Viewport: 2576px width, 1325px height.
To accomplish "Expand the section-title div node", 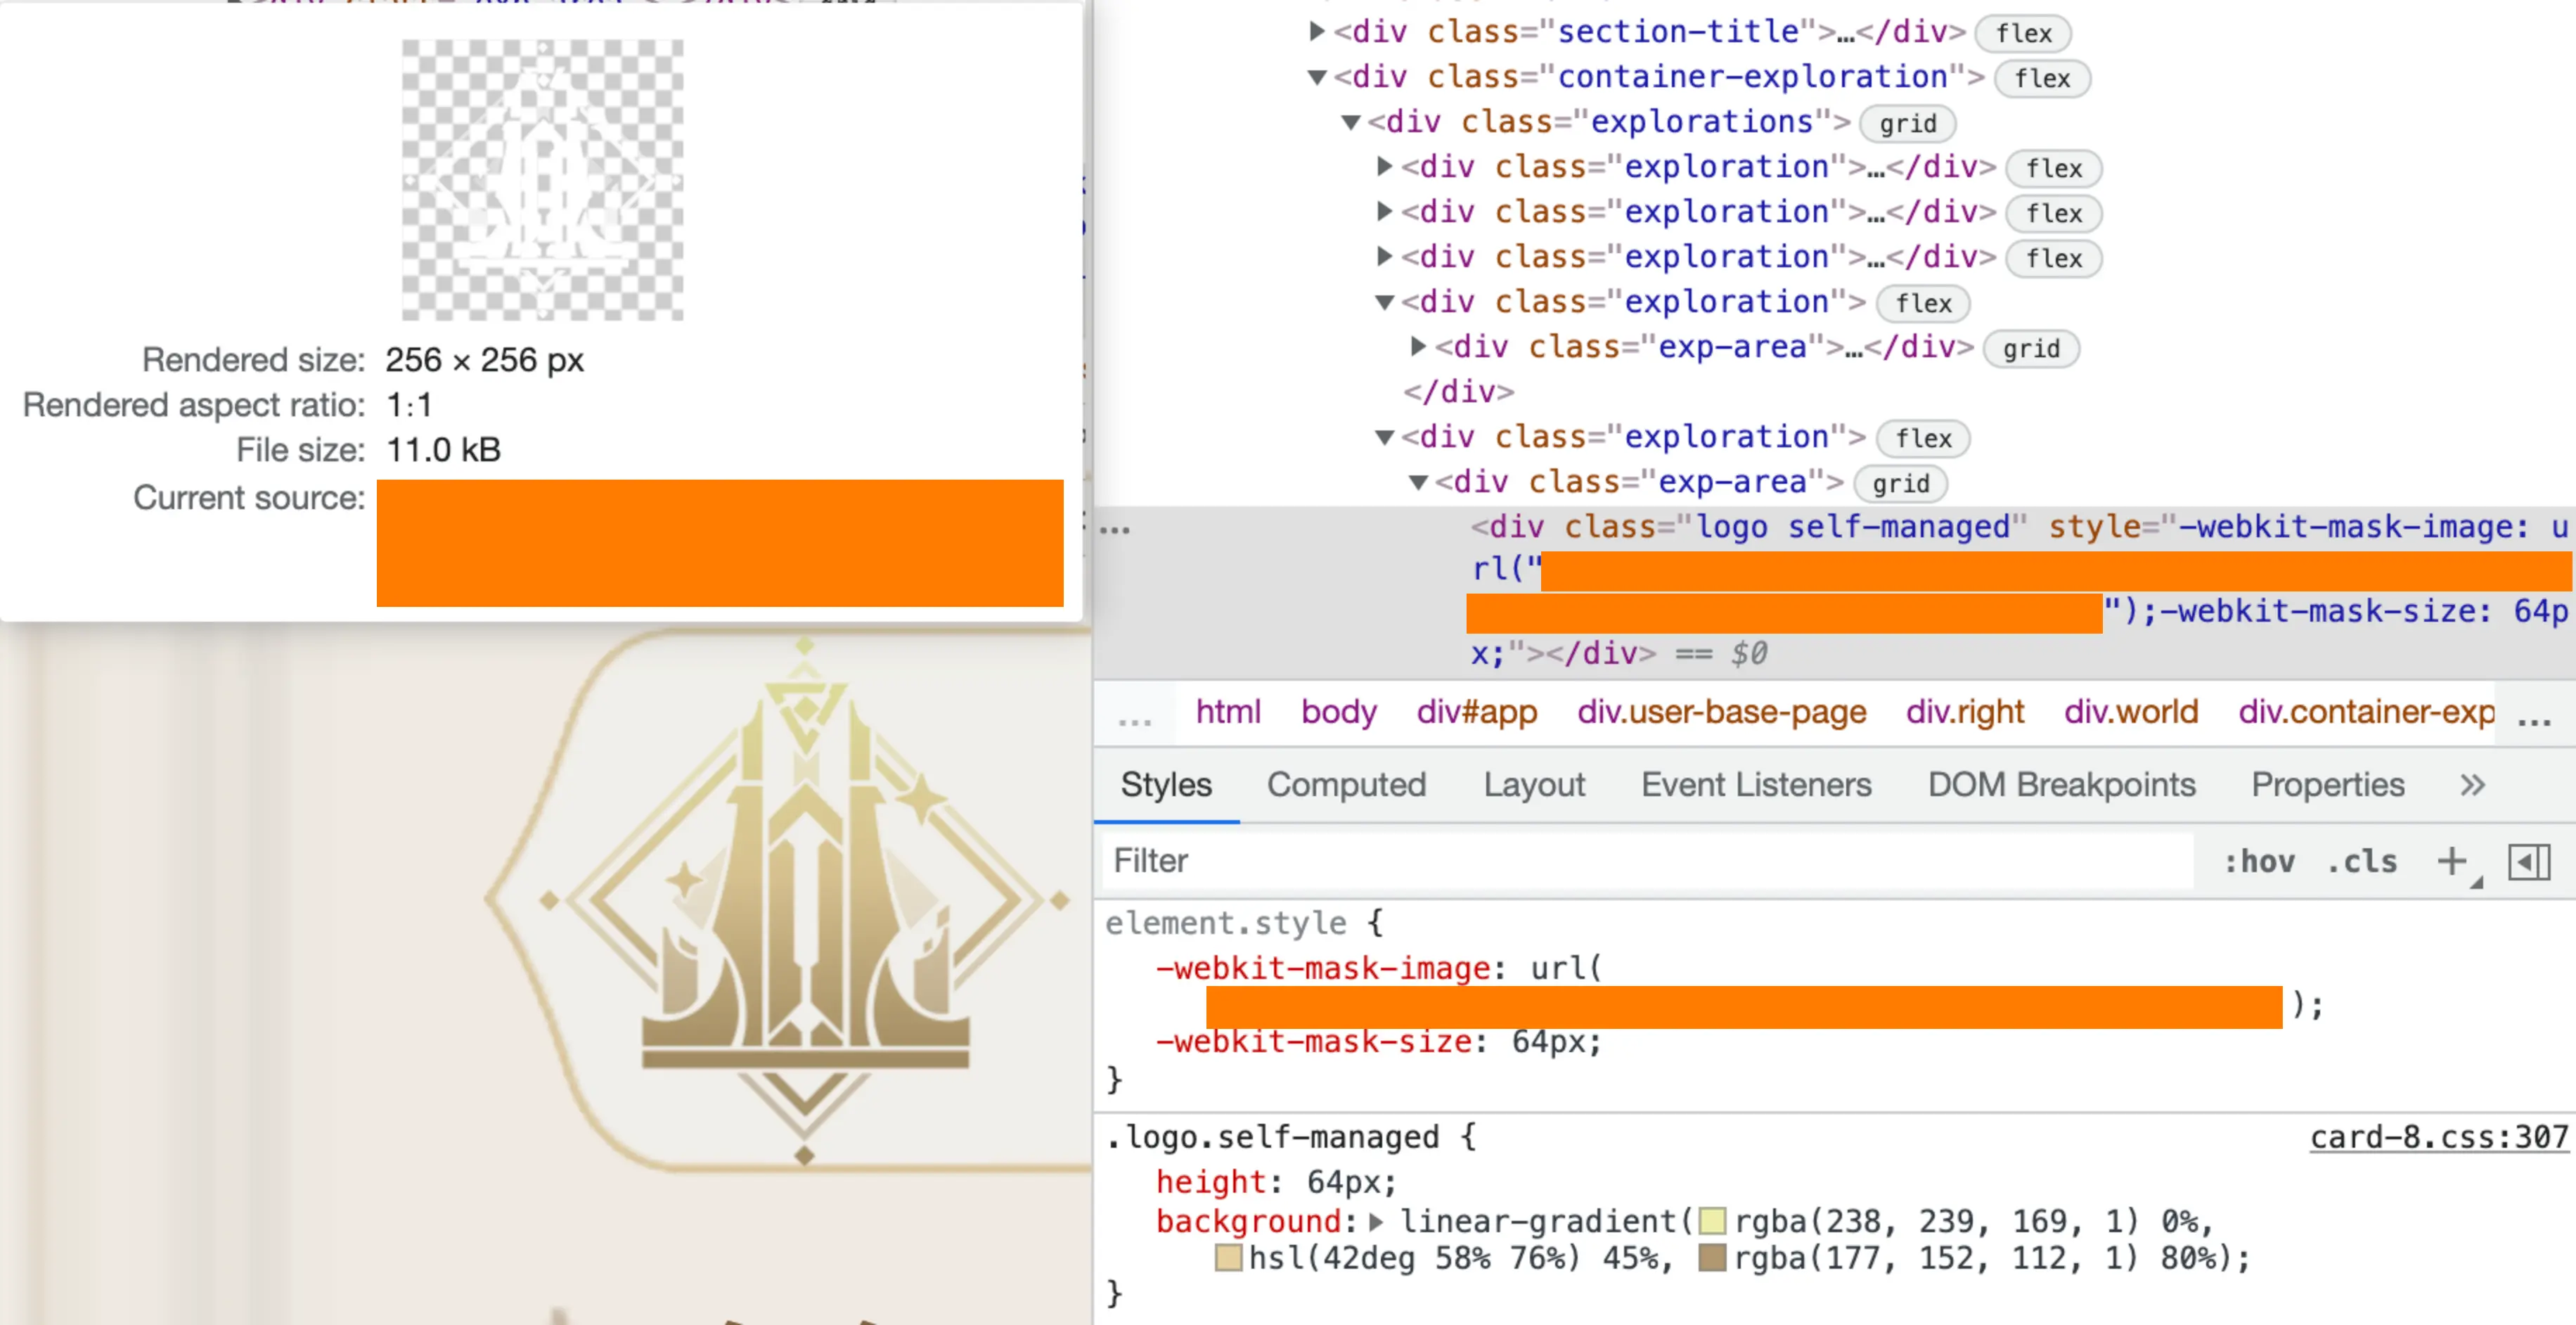I will [x=1317, y=32].
